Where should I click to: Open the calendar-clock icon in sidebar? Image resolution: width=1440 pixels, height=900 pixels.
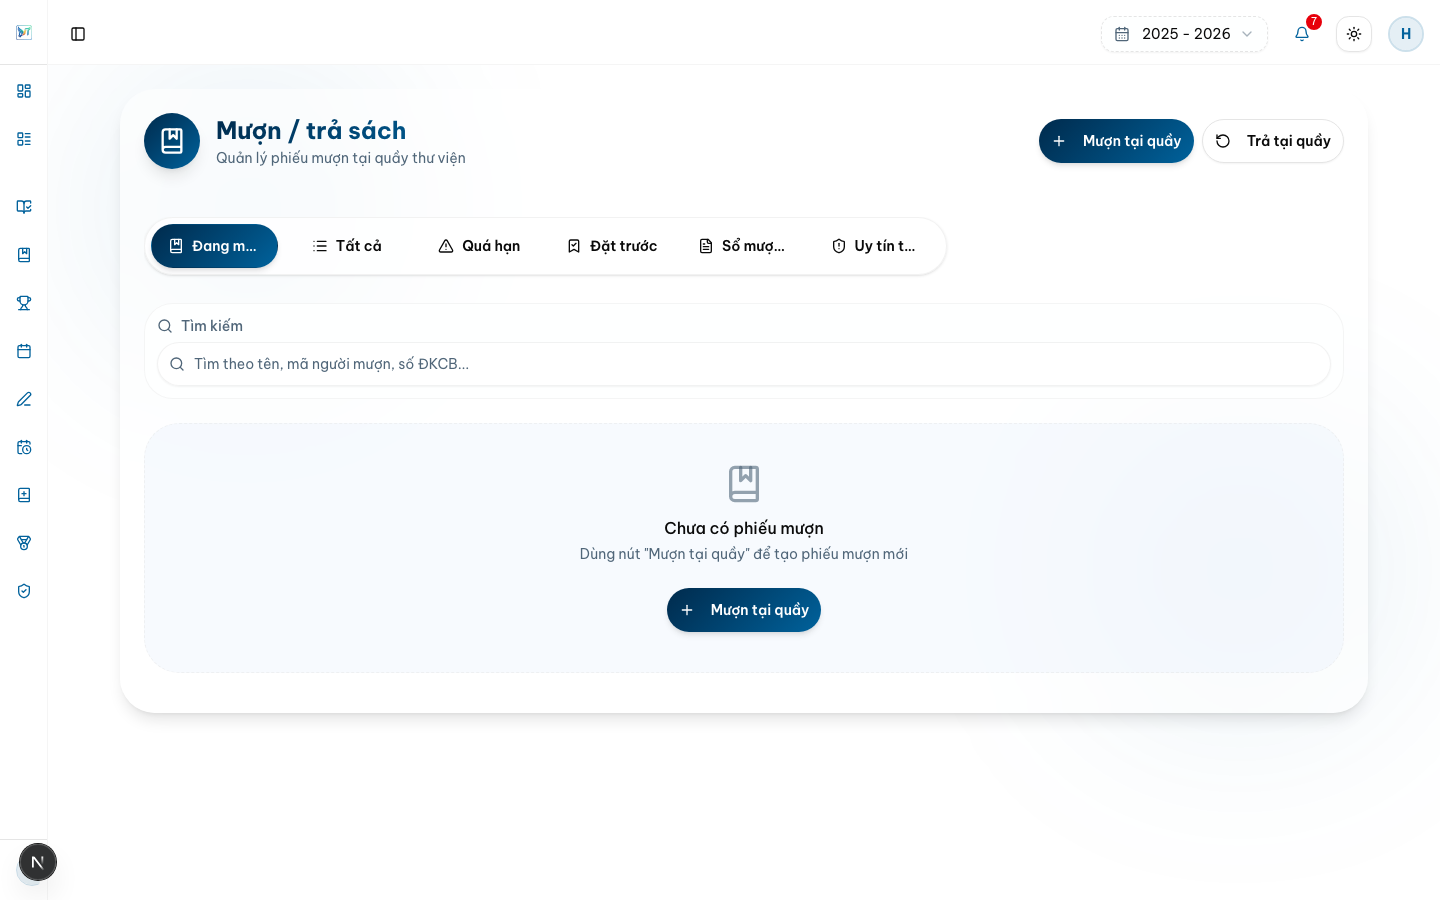24,447
